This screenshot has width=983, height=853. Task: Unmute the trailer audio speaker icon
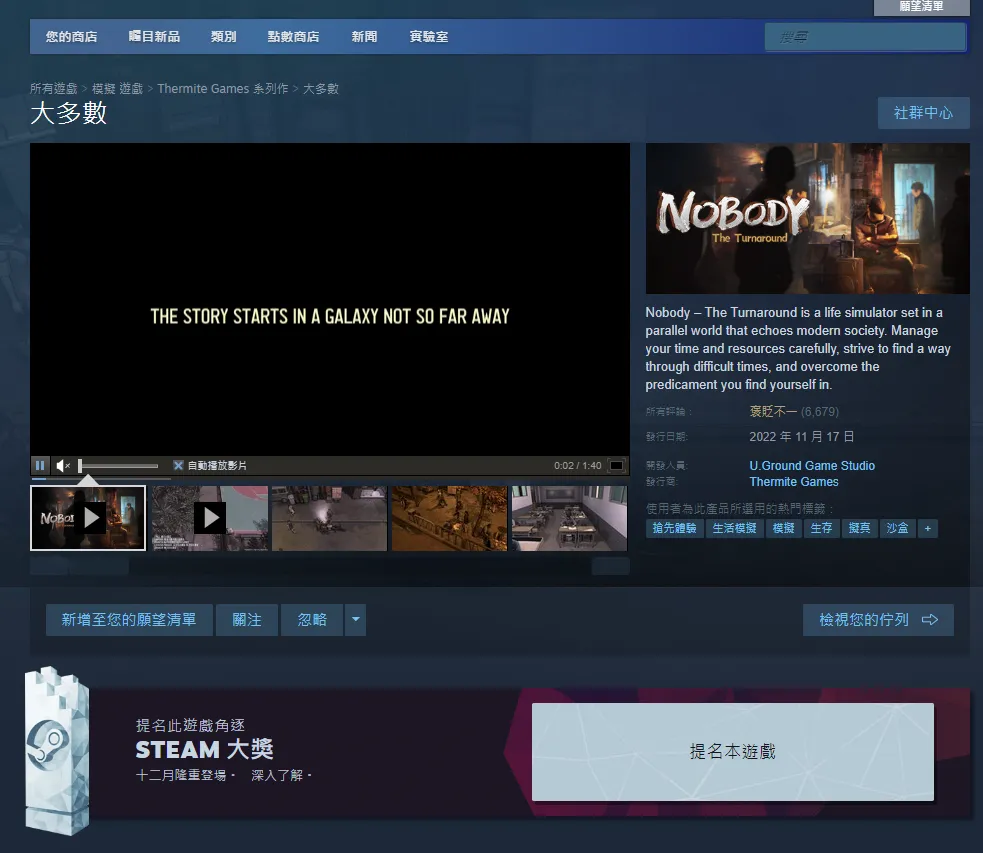(x=63, y=466)
